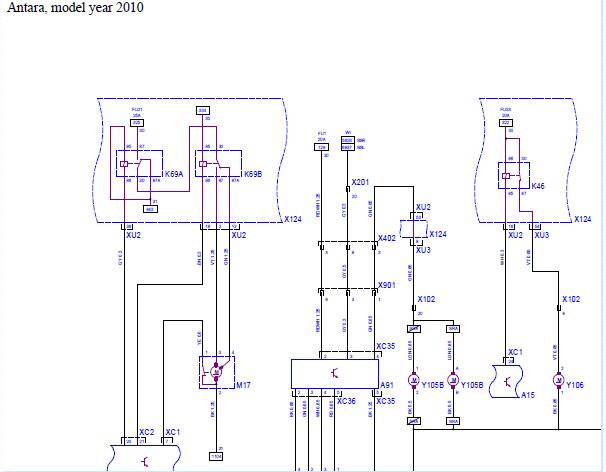Click the K46 relay label

click(x=538, y=186)
